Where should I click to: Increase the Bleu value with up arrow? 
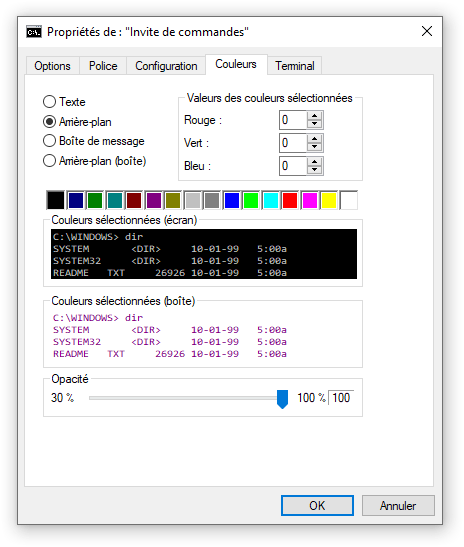pyautogui.click(x=315, y=162)
